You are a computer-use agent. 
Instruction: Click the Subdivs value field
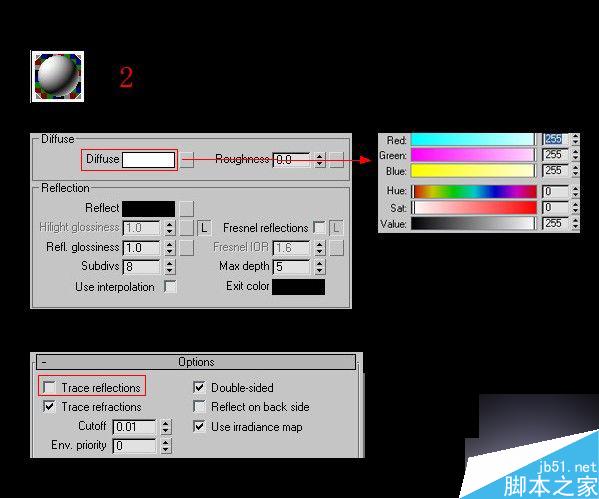[141, 267]
